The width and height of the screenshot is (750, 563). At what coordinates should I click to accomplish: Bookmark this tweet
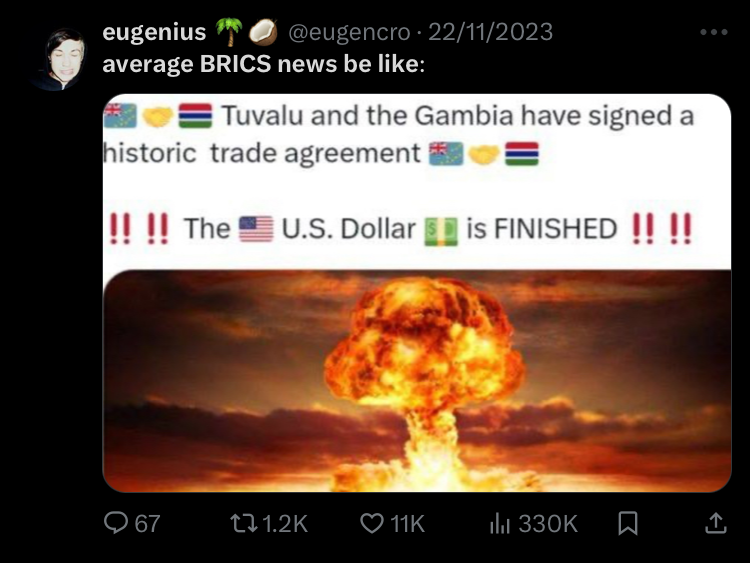(628, 523)
